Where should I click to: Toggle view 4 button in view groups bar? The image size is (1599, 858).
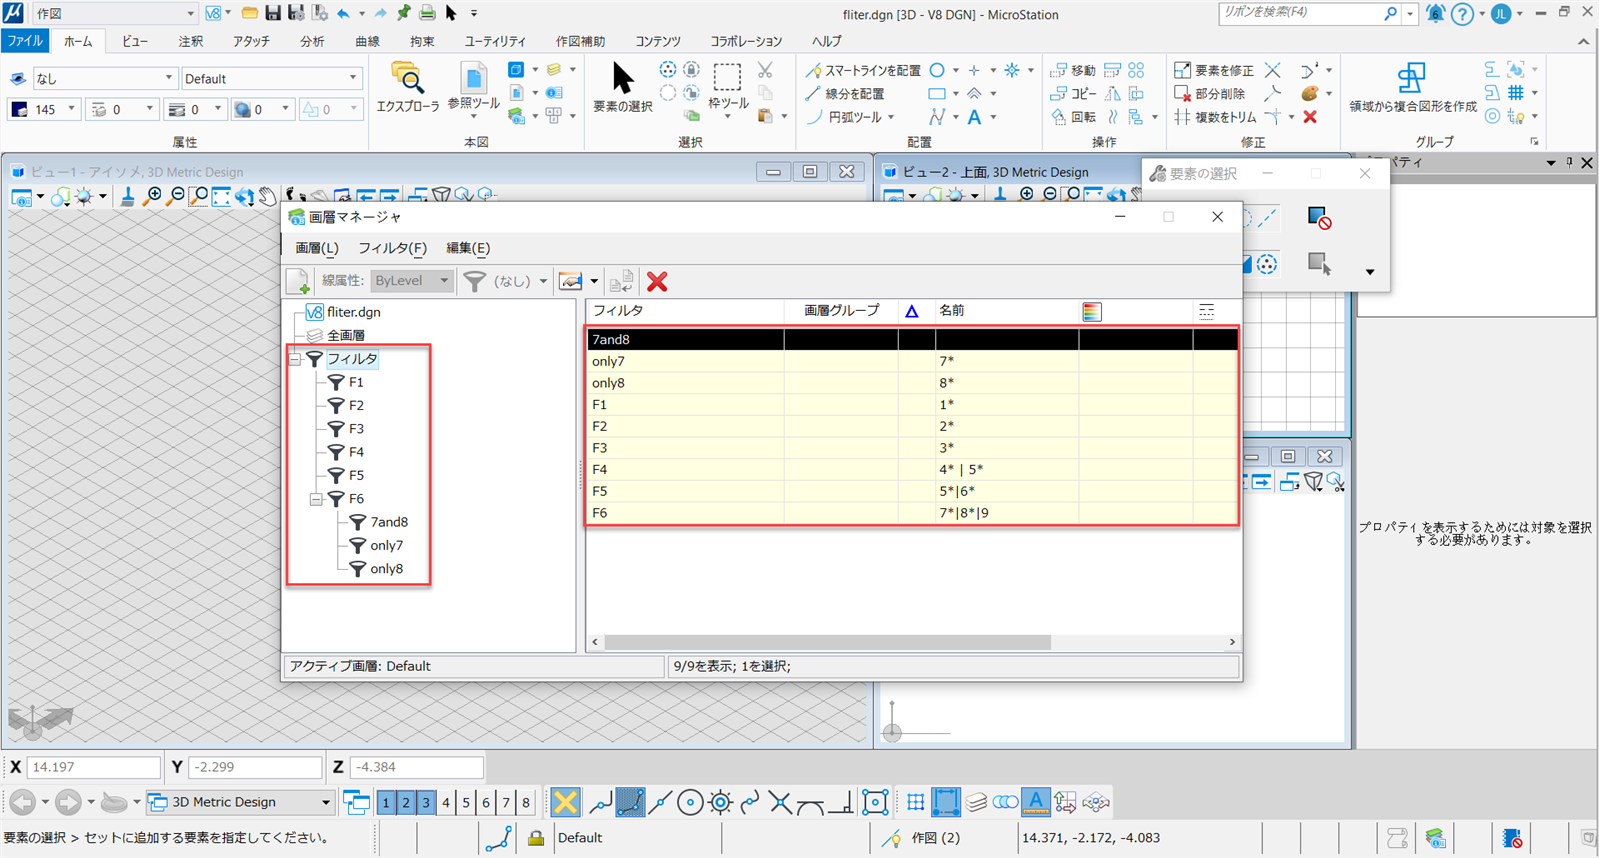[446, 802]
